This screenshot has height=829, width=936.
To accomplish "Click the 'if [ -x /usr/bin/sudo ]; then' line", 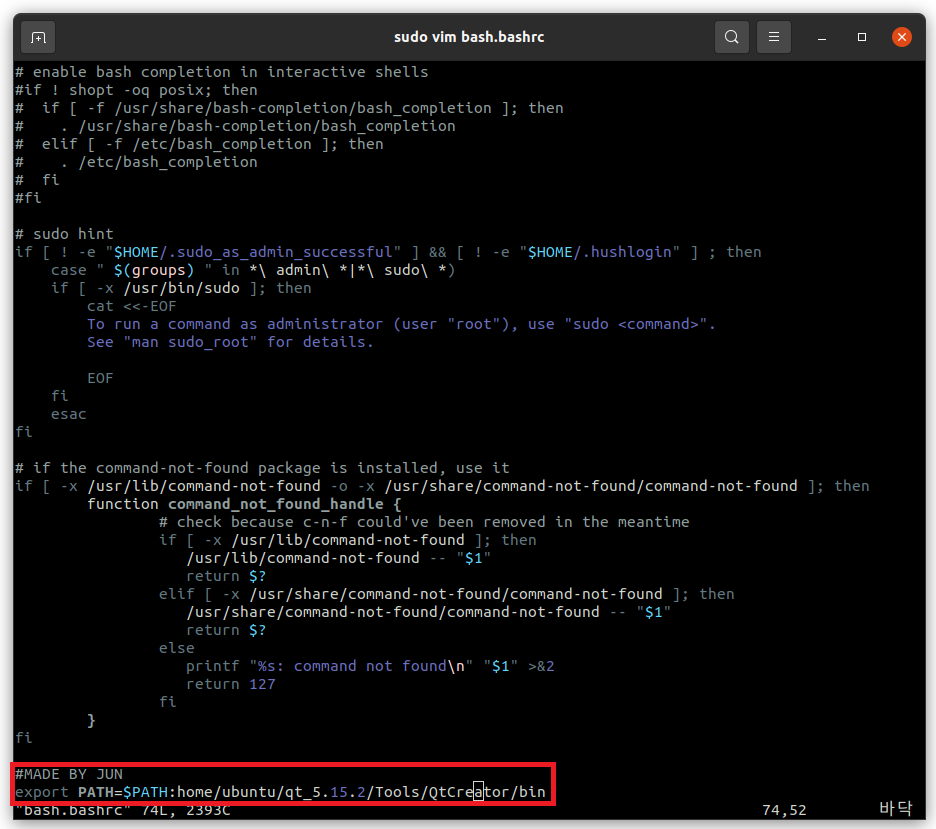I will coord(181,288).
